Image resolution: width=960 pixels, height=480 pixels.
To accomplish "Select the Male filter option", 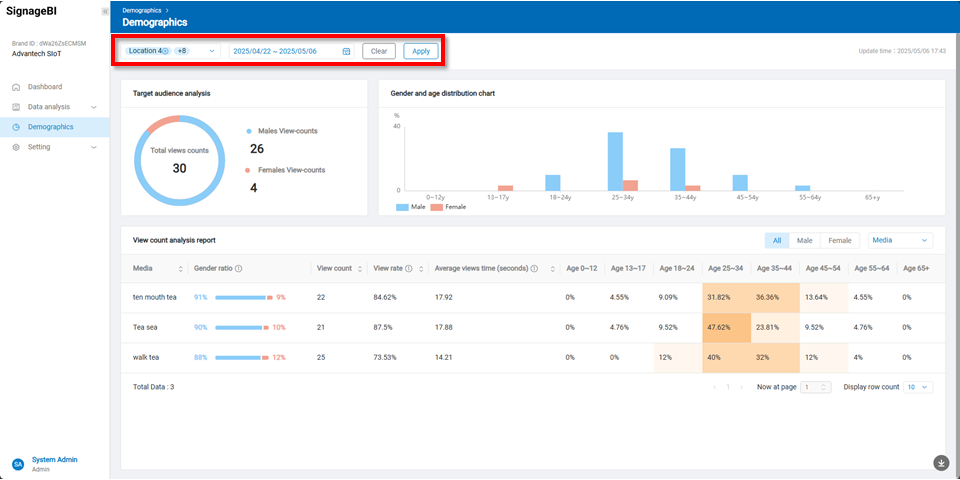I will pos(804,240).
